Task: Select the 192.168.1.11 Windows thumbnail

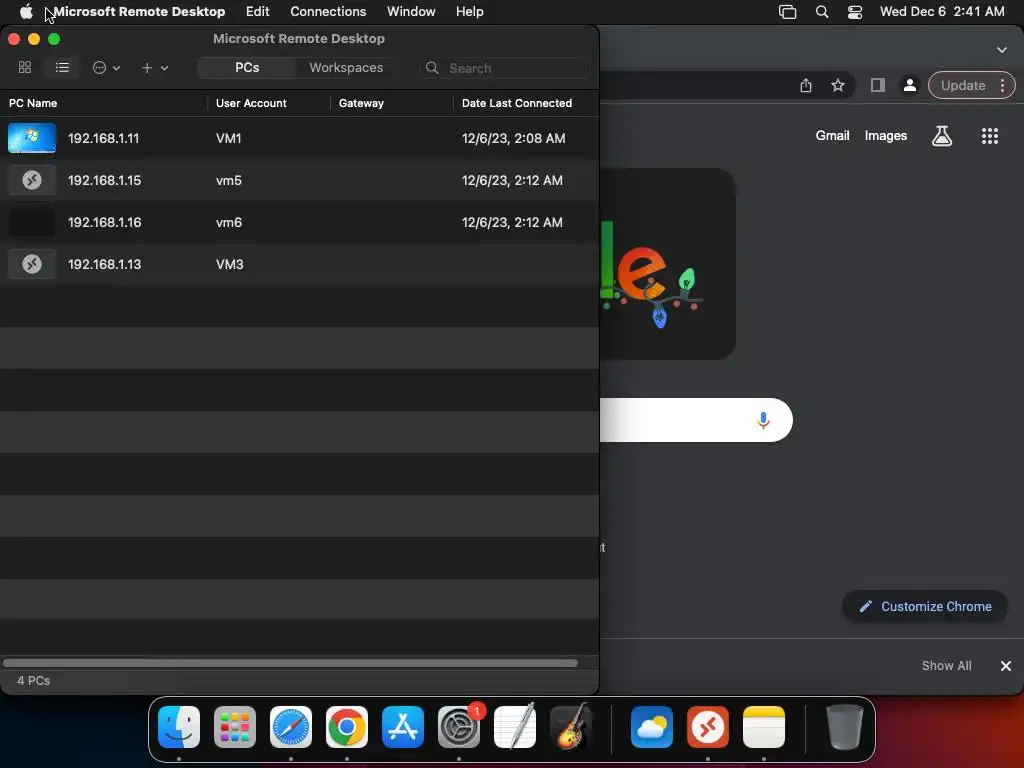Action: click(32, 138)
